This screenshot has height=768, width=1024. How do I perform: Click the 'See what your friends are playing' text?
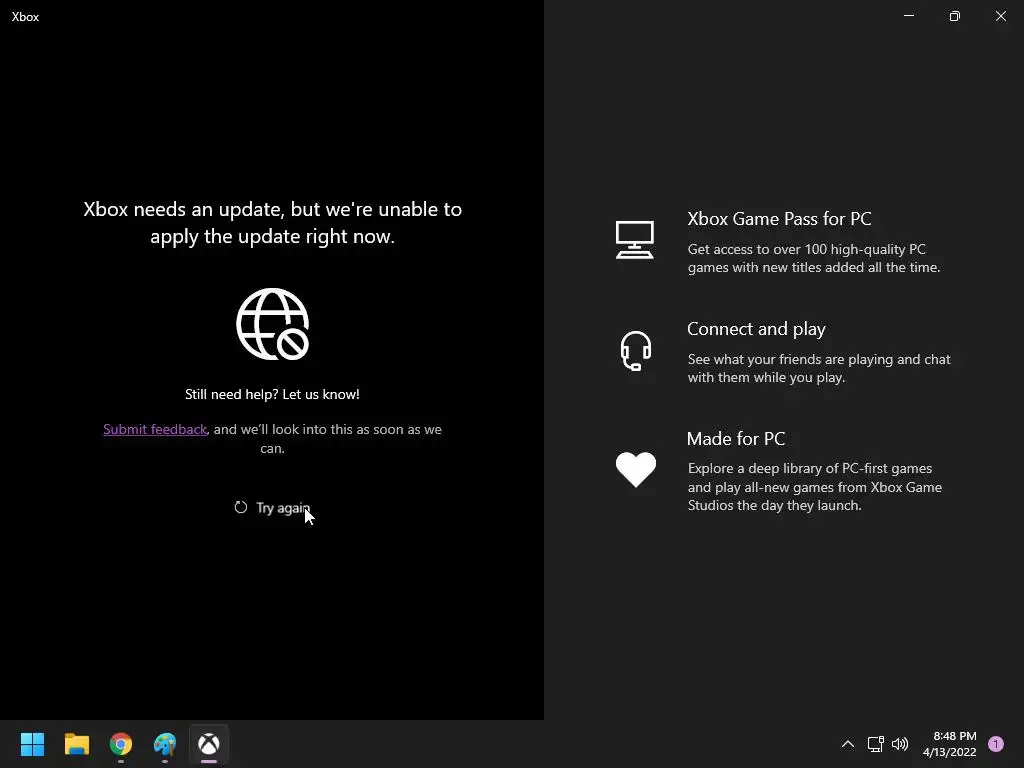coord(819,368)
